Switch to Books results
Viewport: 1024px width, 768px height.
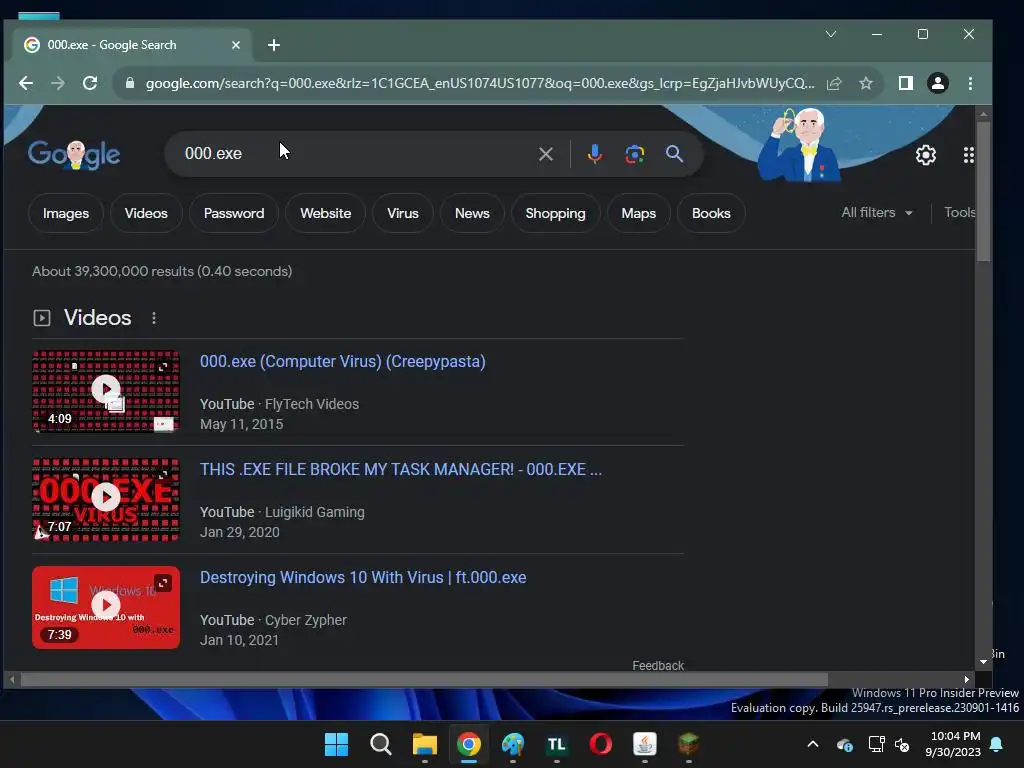point(711,213)
